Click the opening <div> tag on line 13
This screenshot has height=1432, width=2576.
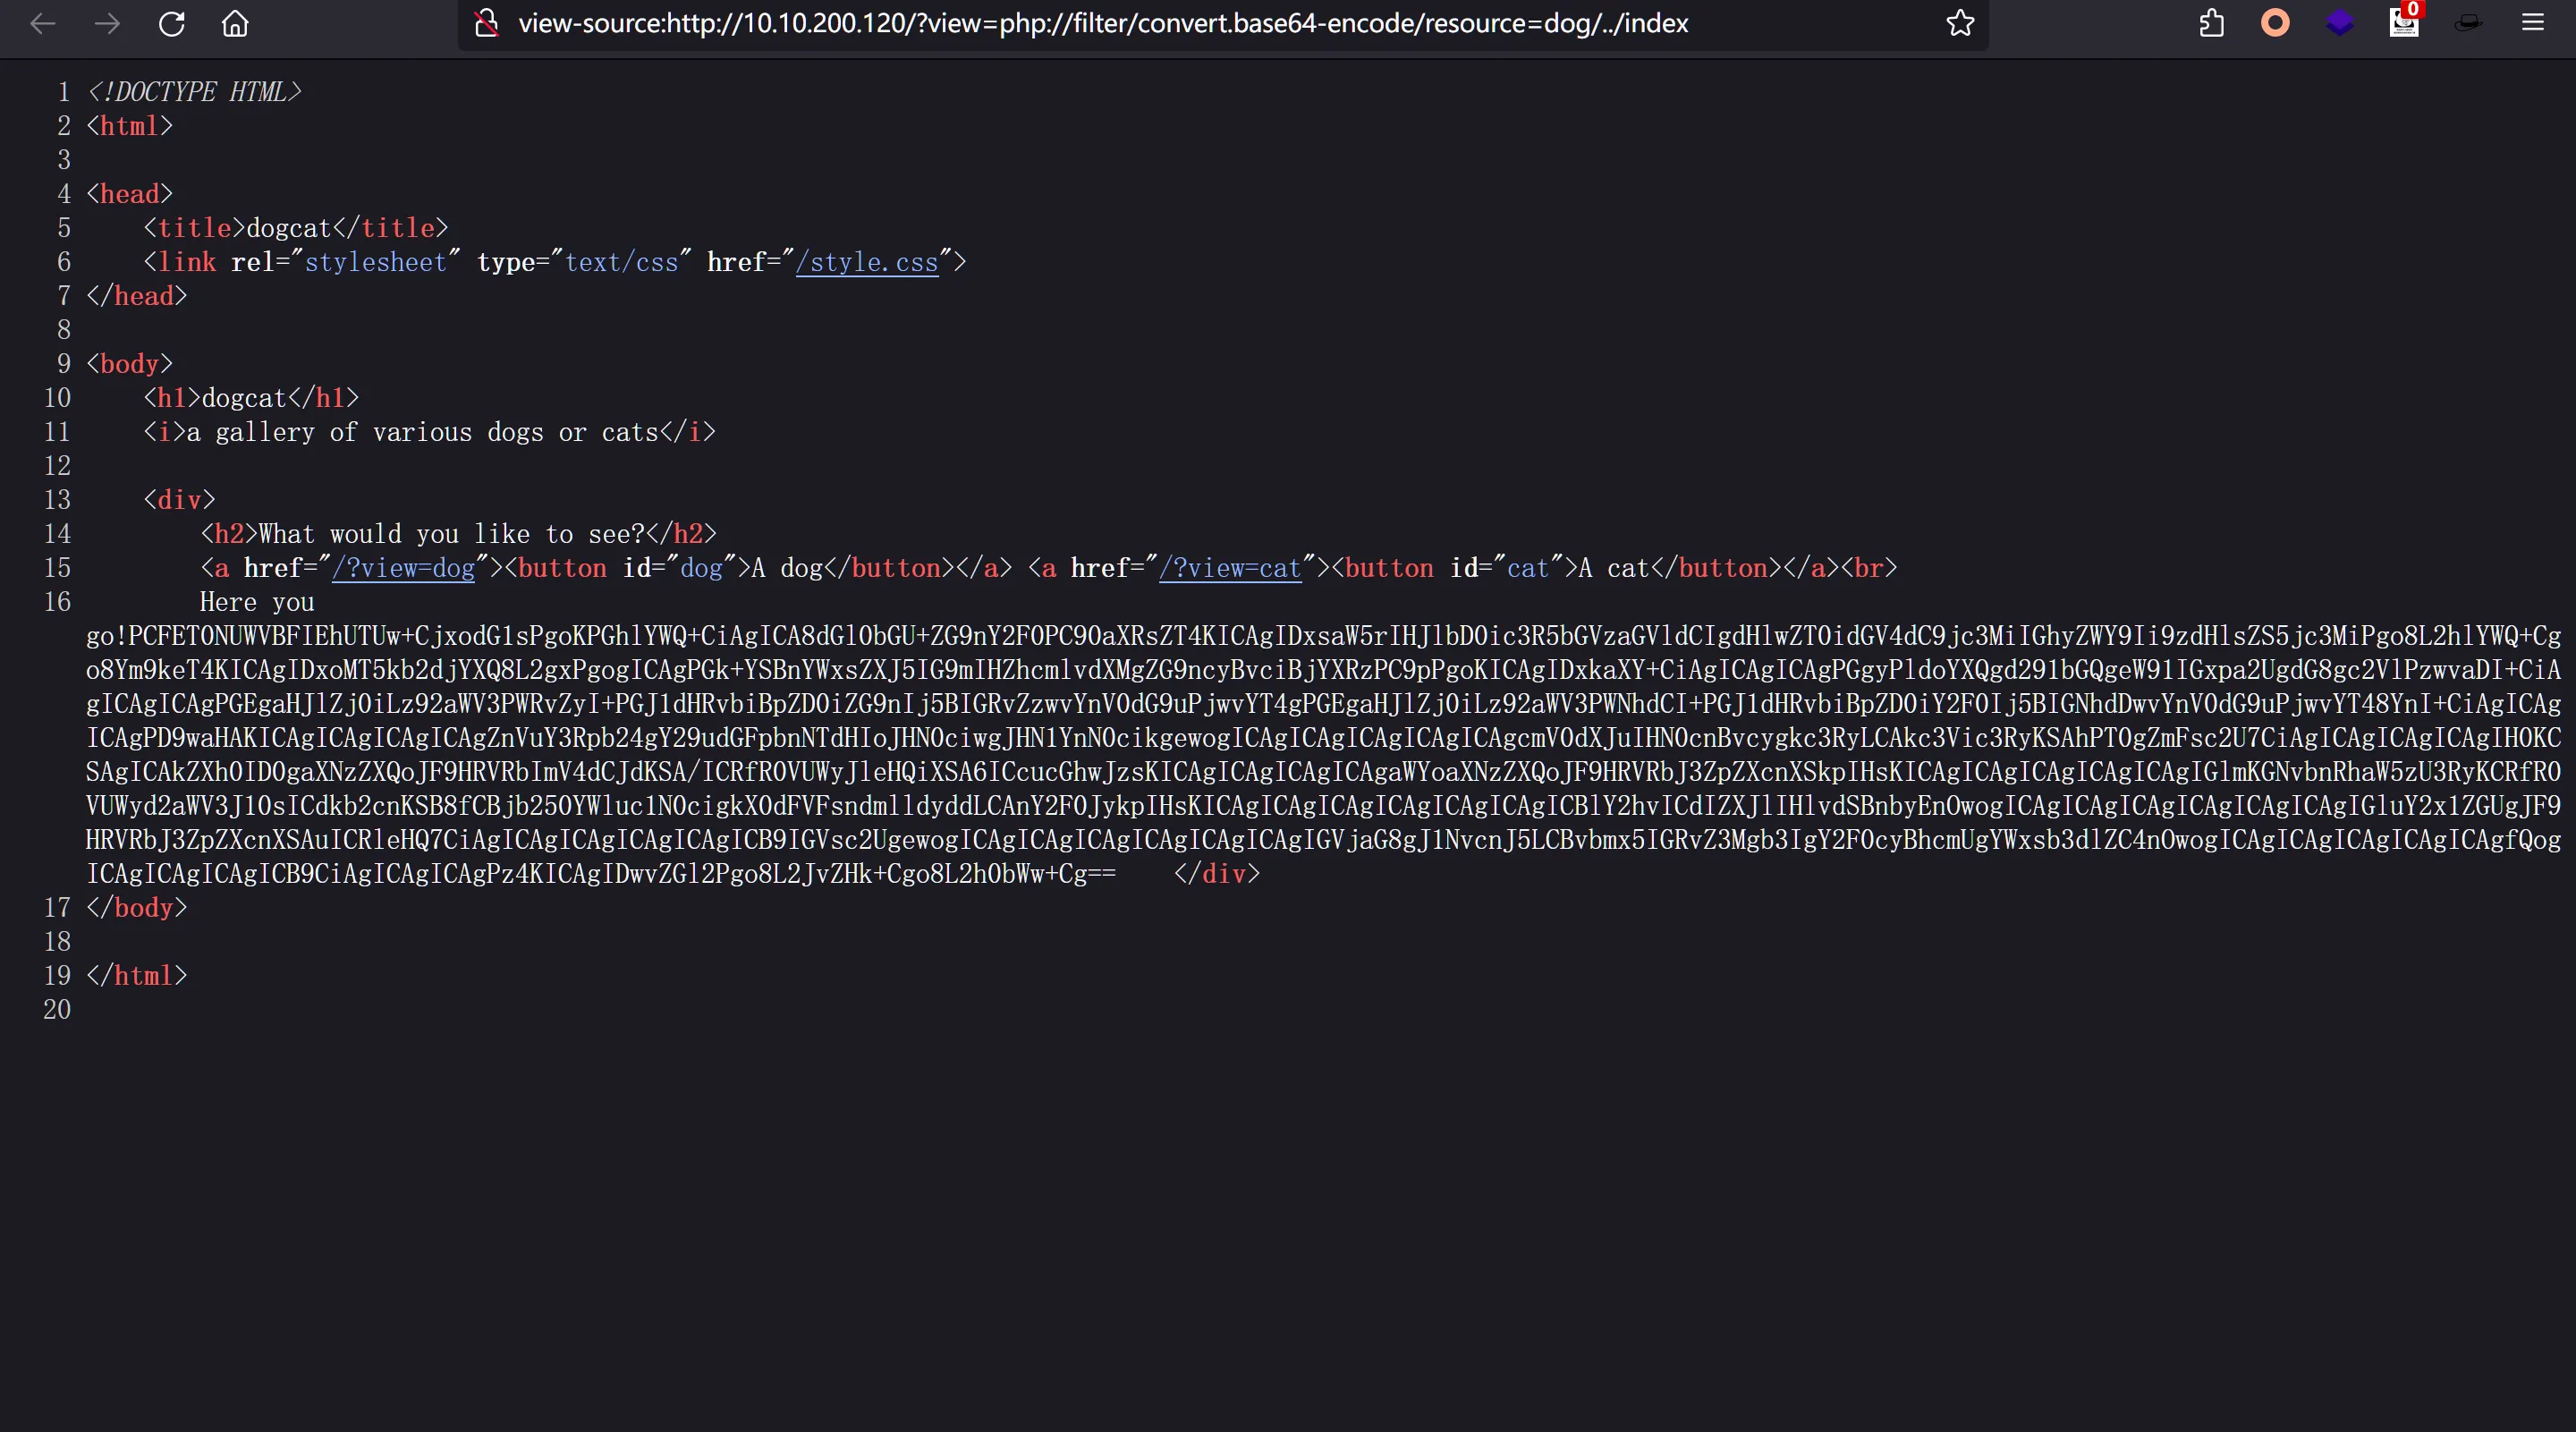pyautogui.click(x=179, y=500)
